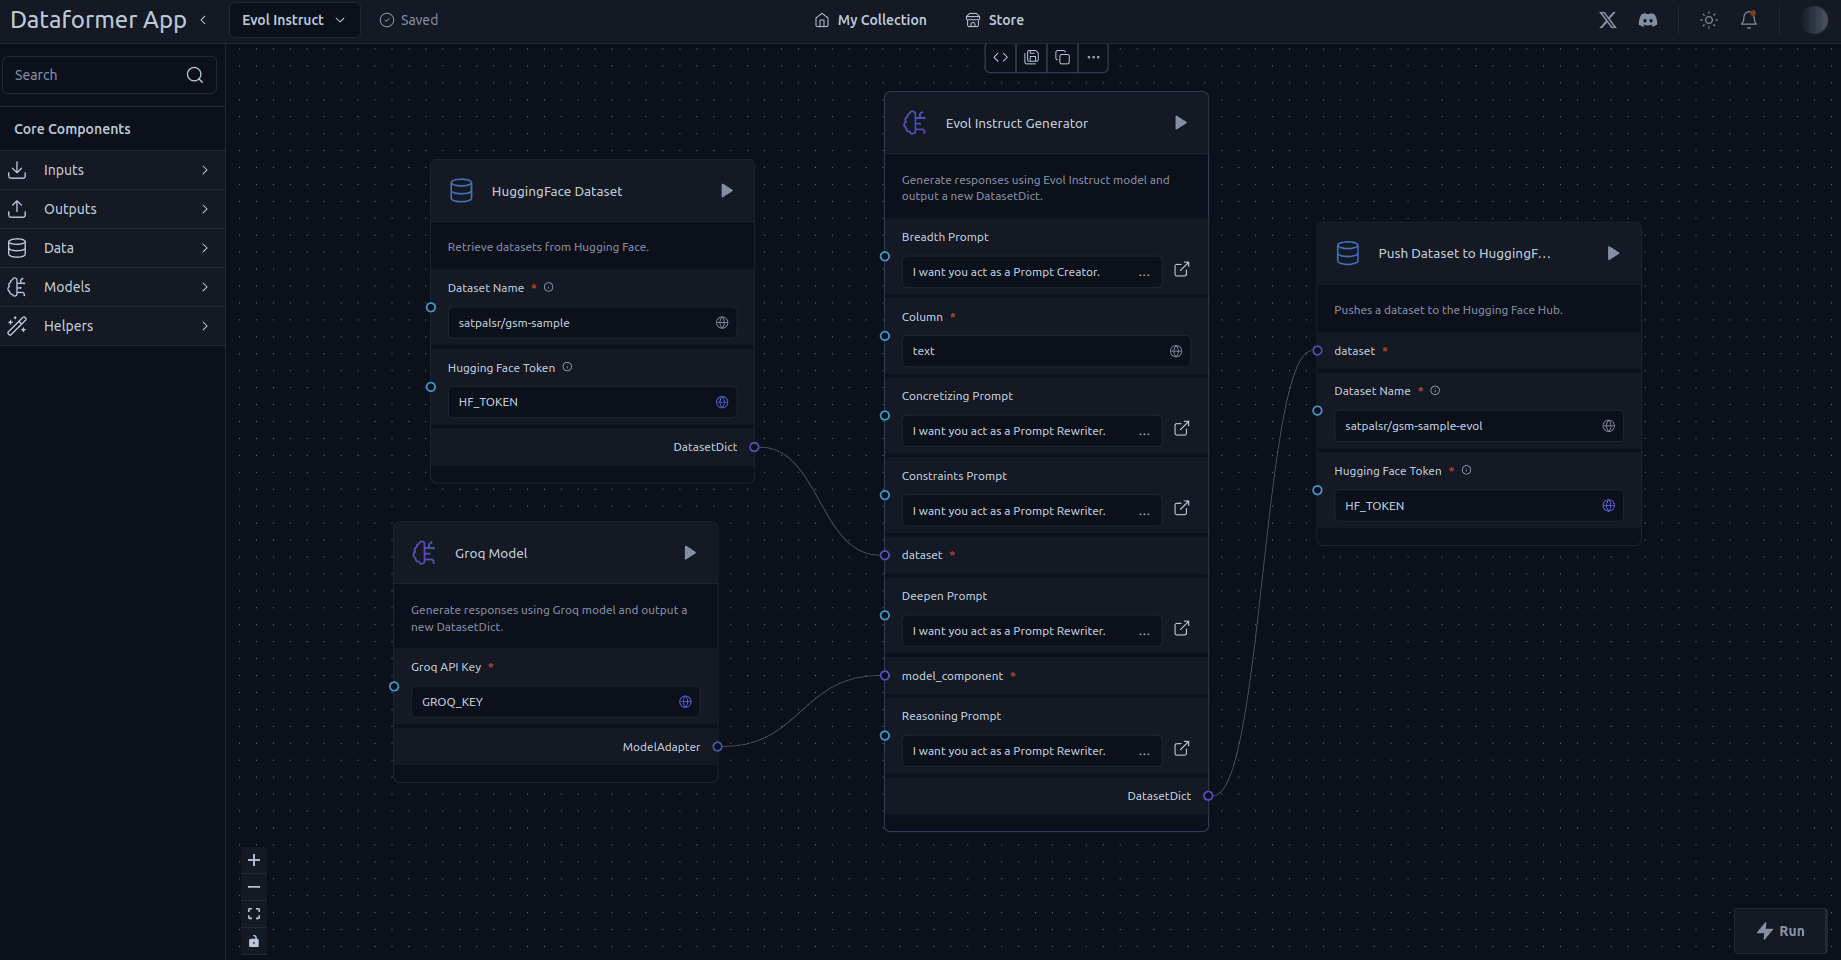Run the HuggingFace Dataset node
1841x960 pixels.
click(727, 191)
